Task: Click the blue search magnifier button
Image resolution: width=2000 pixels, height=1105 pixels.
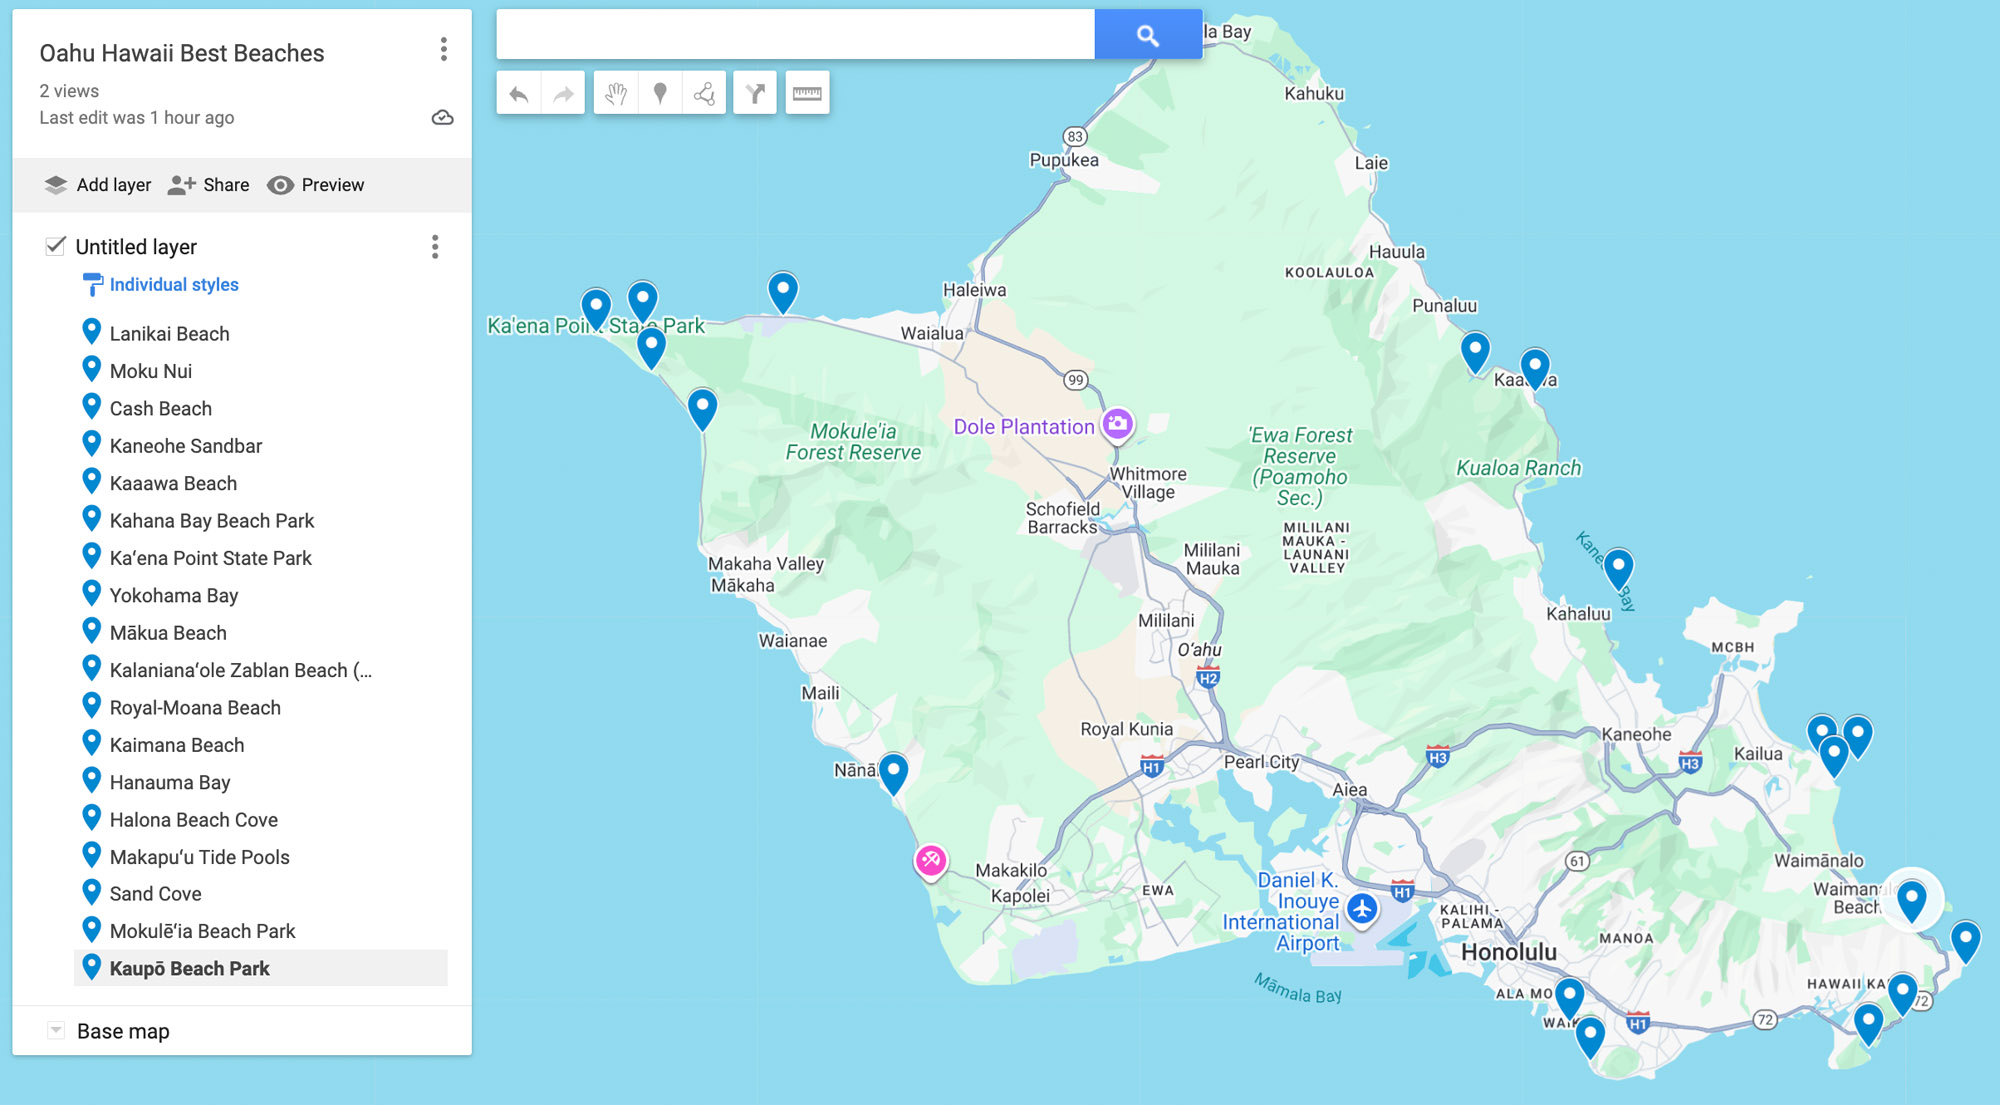Action: (1147, 35)
